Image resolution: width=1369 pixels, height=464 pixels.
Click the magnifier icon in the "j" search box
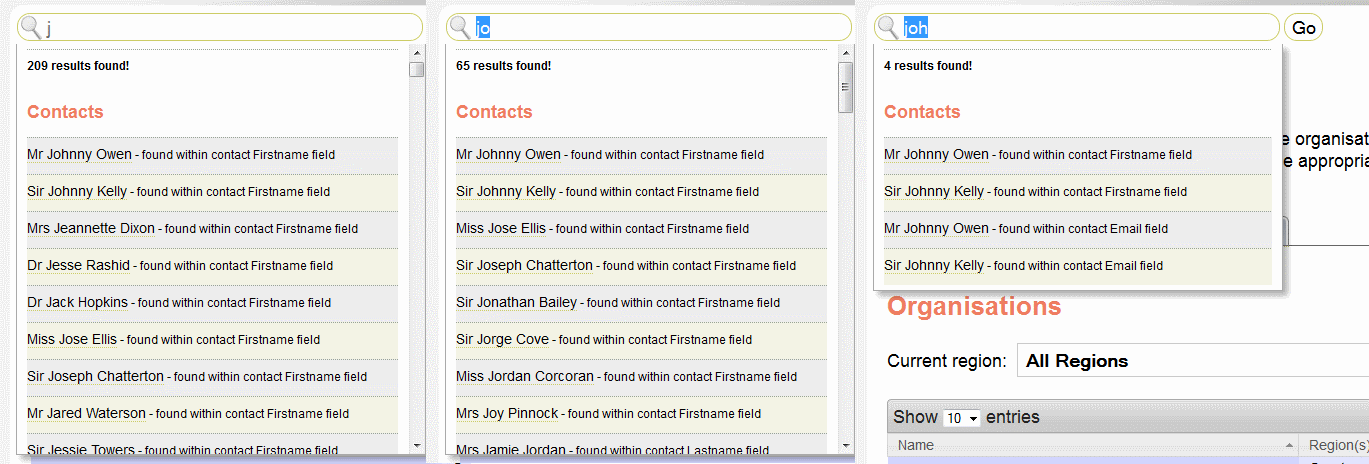tap(32, 28)
